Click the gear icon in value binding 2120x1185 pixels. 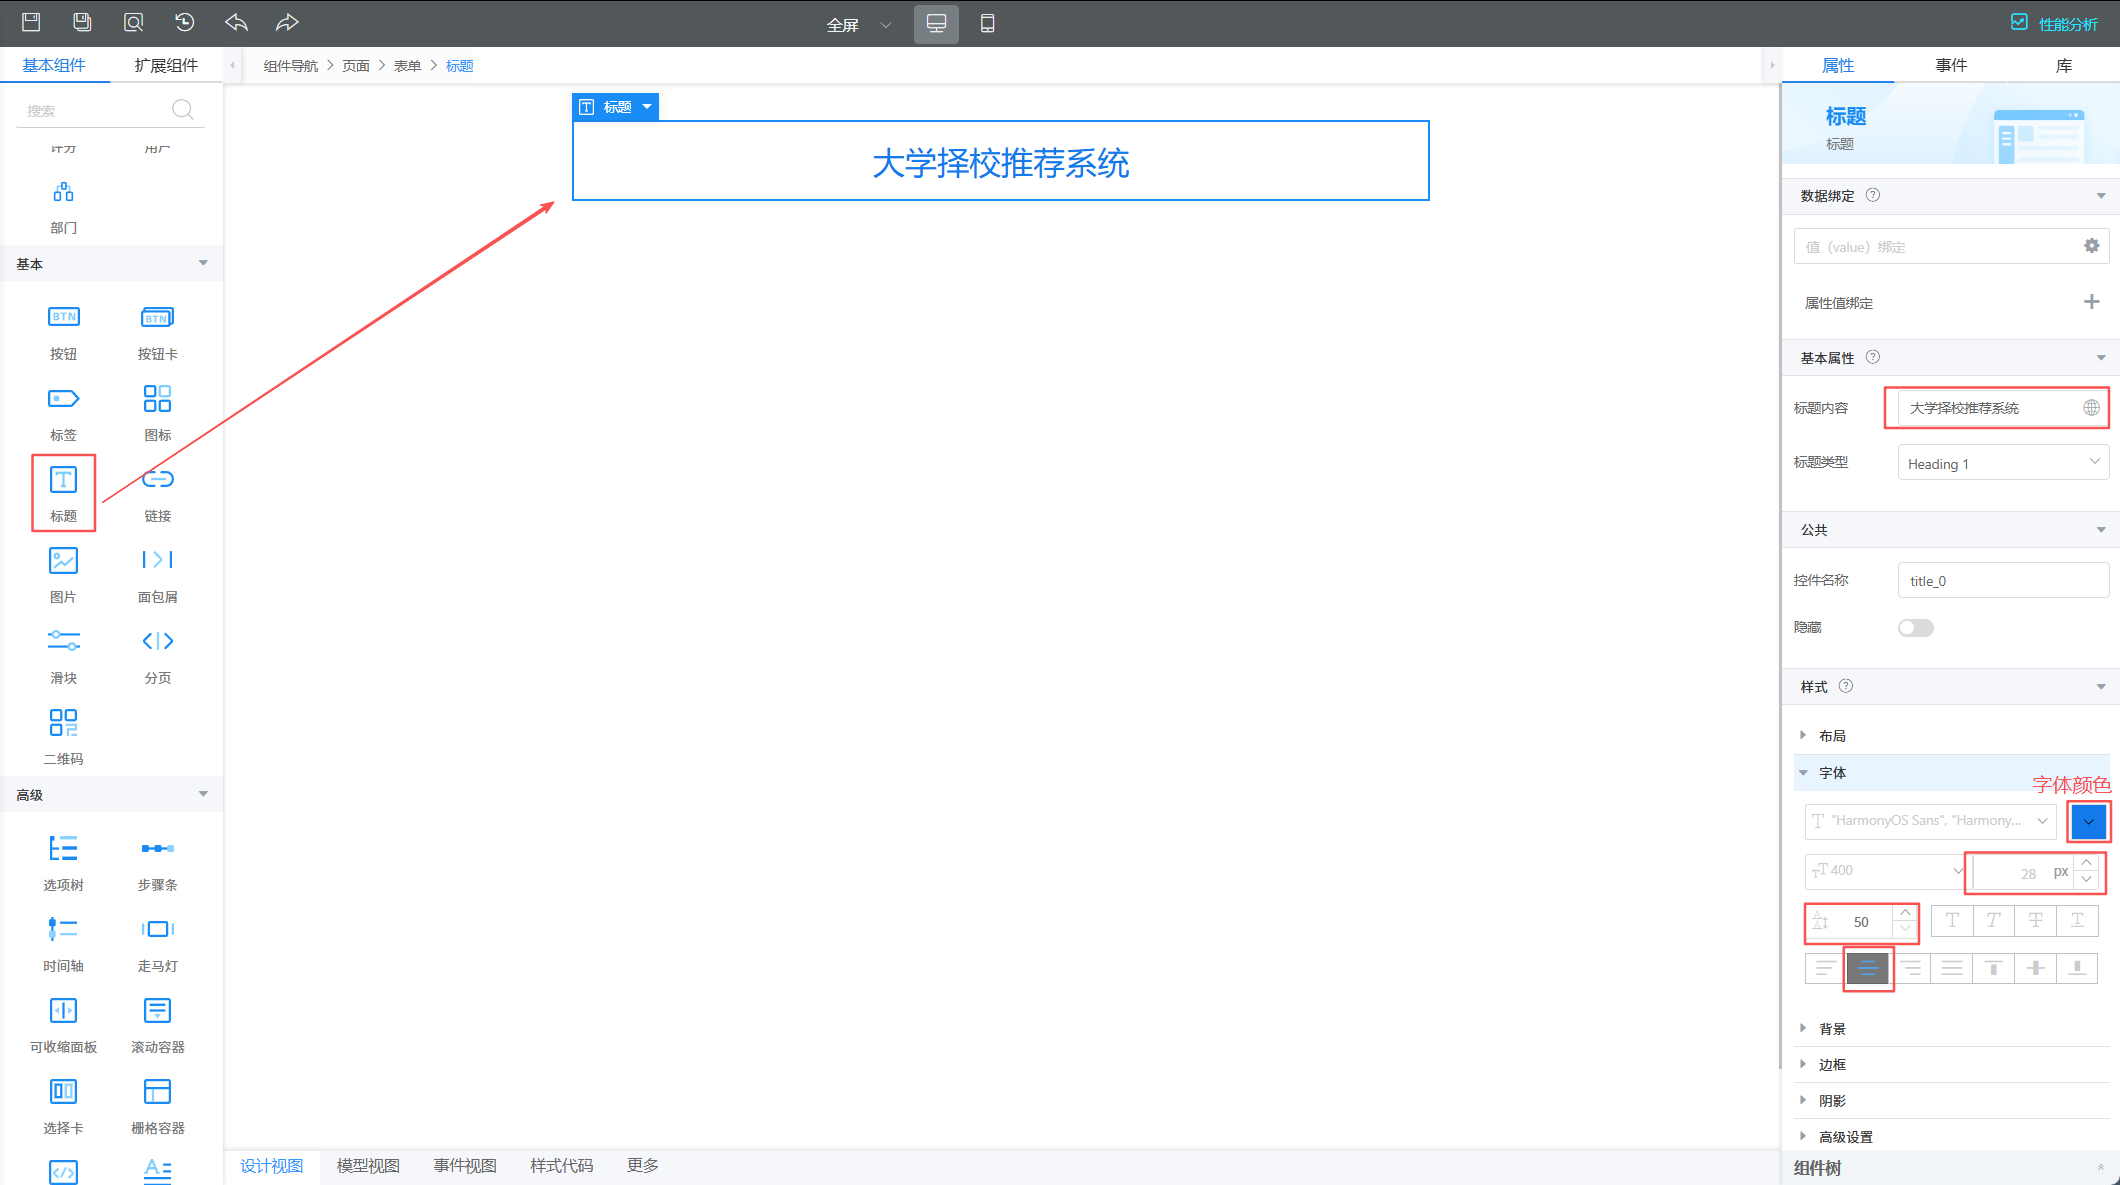[x=2091, y=246]
